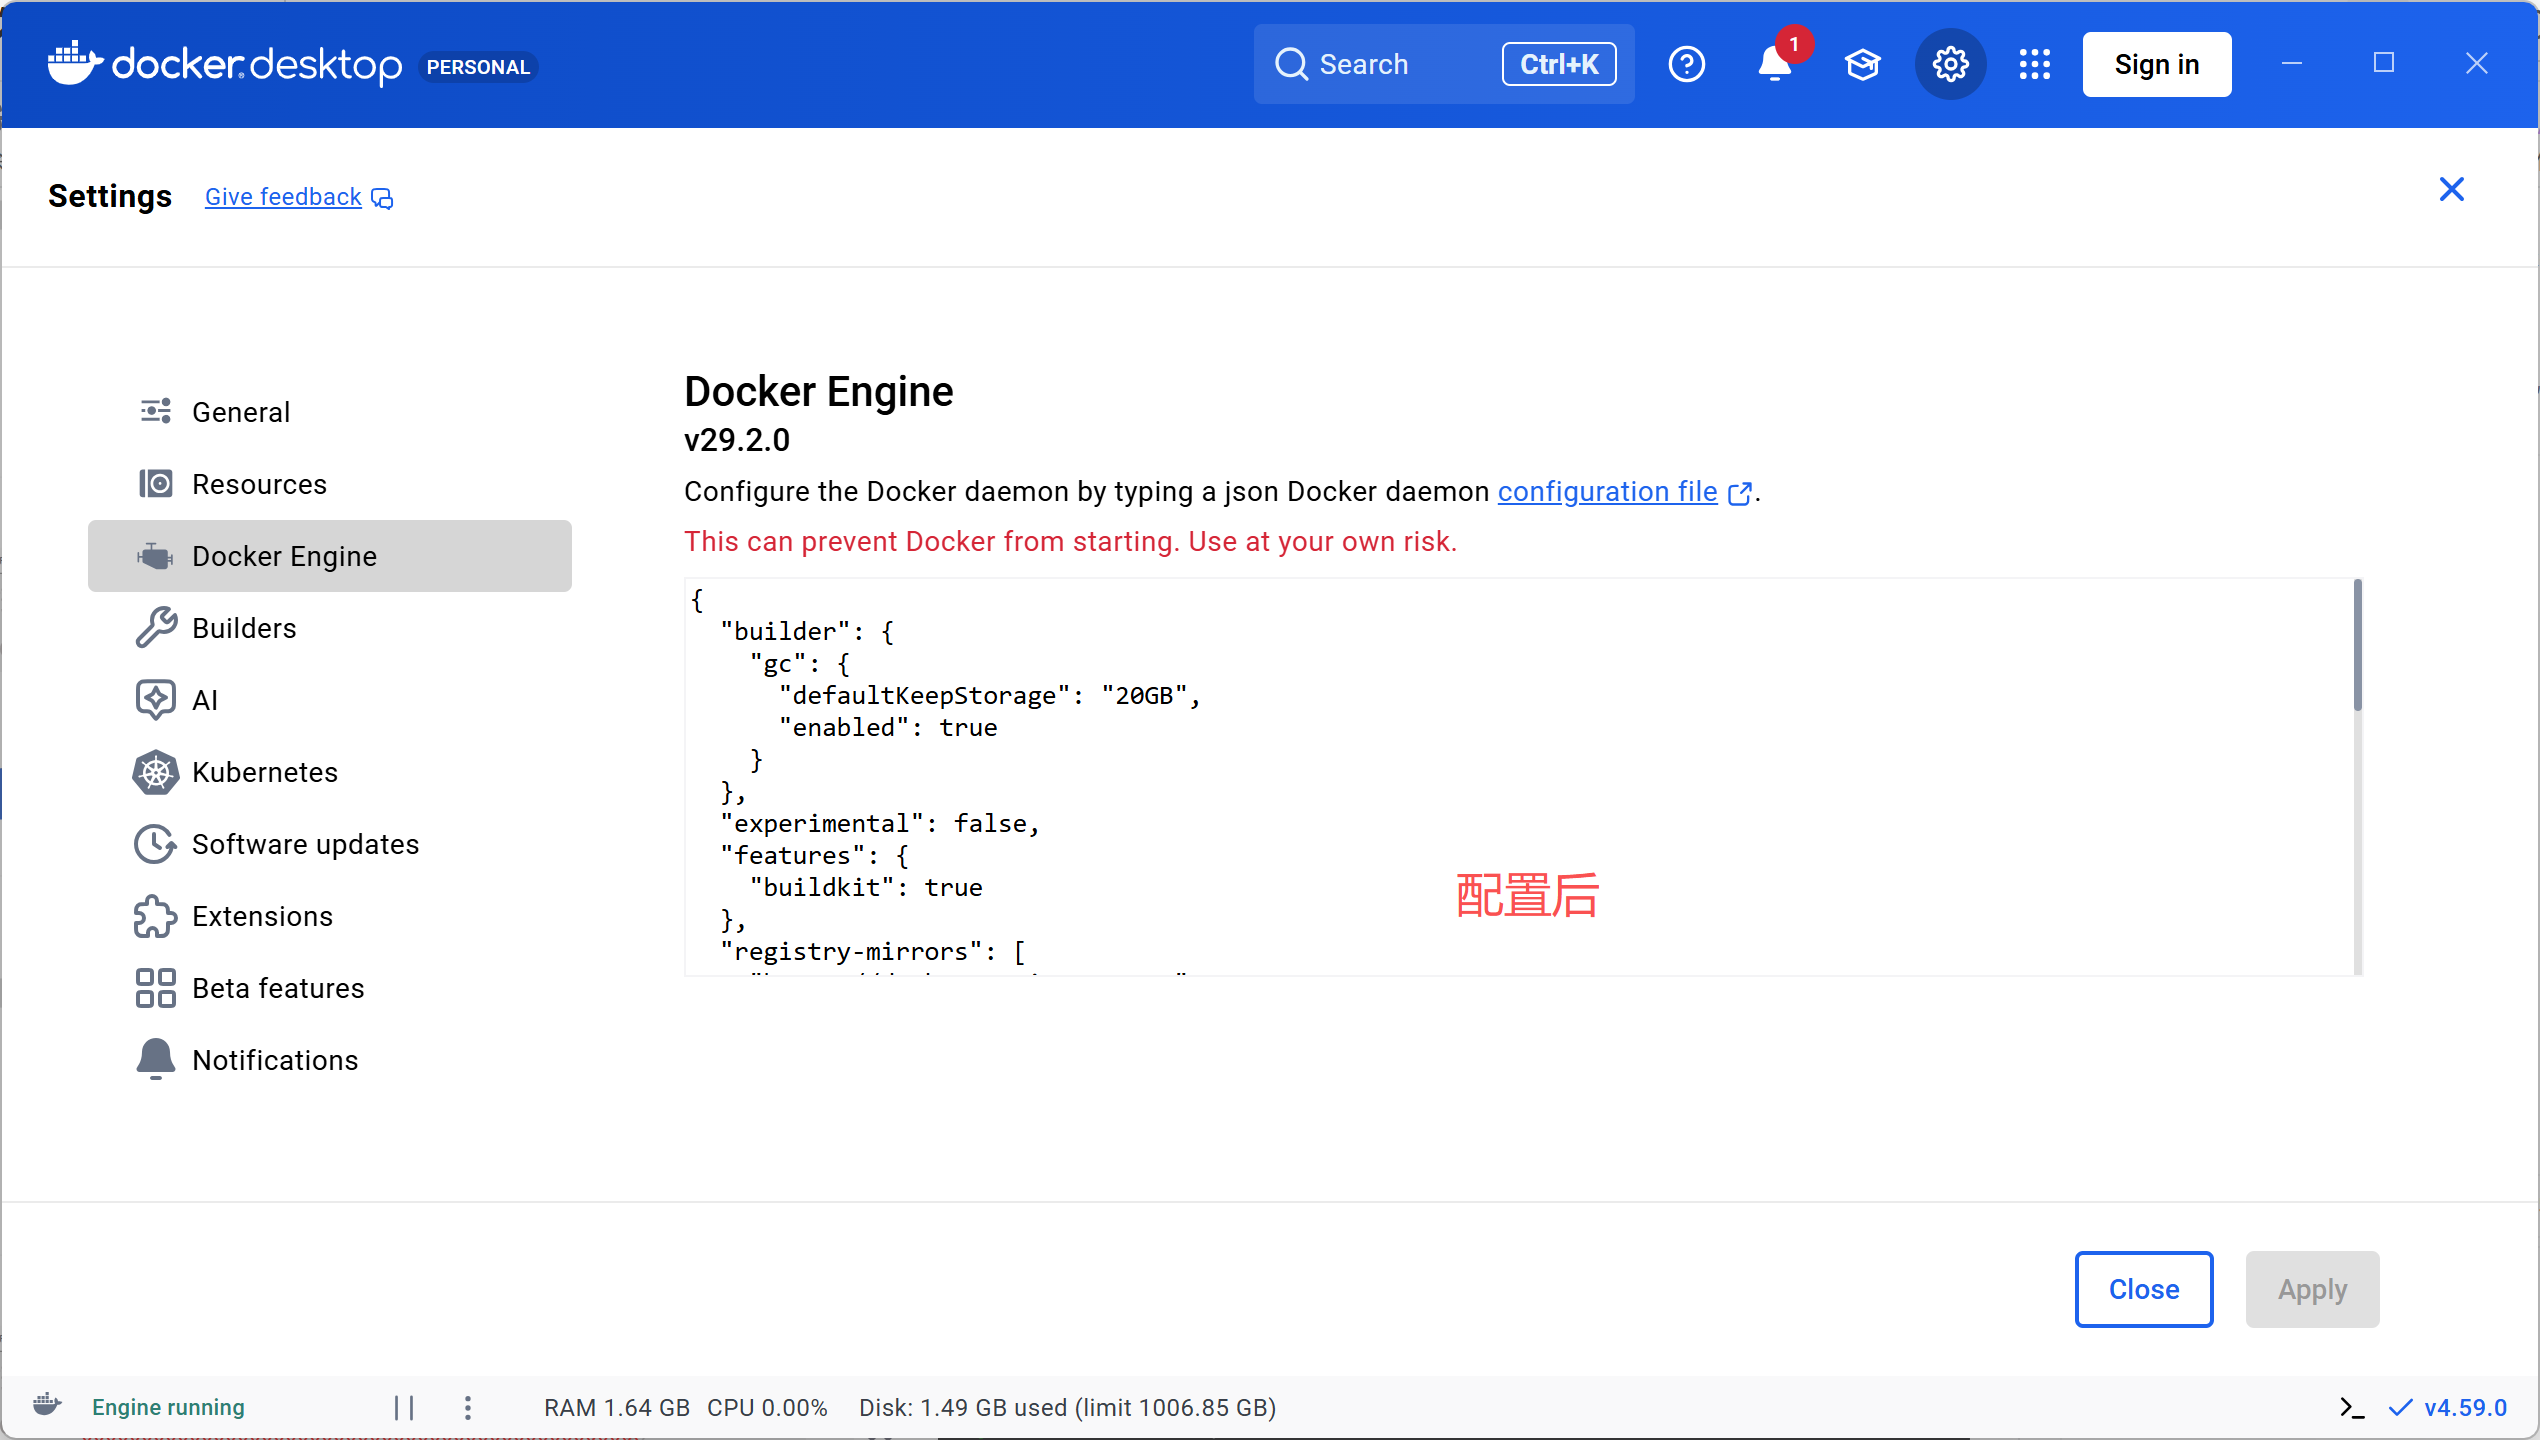Viewport: 2540px width, 1440px height.
Task: Select the General settings tab
Action: [x=241, y=412]
